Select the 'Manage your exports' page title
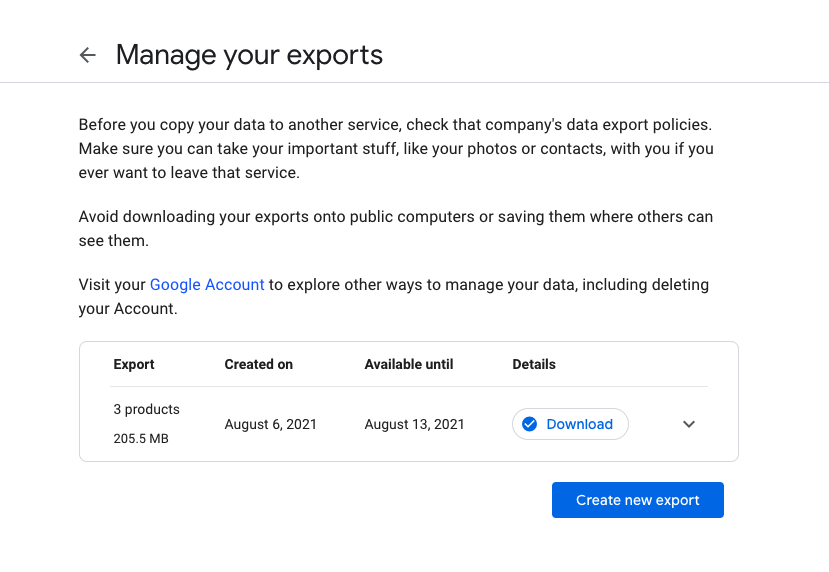Image resolution: width=829 pixels, height=572 pixels. coord(249,55)
